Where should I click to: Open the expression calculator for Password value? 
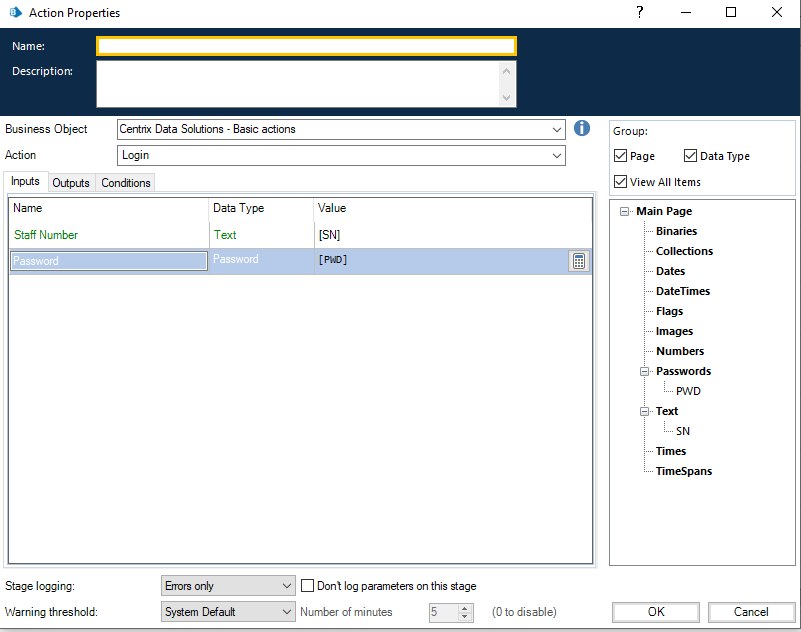tap(578, 260)
